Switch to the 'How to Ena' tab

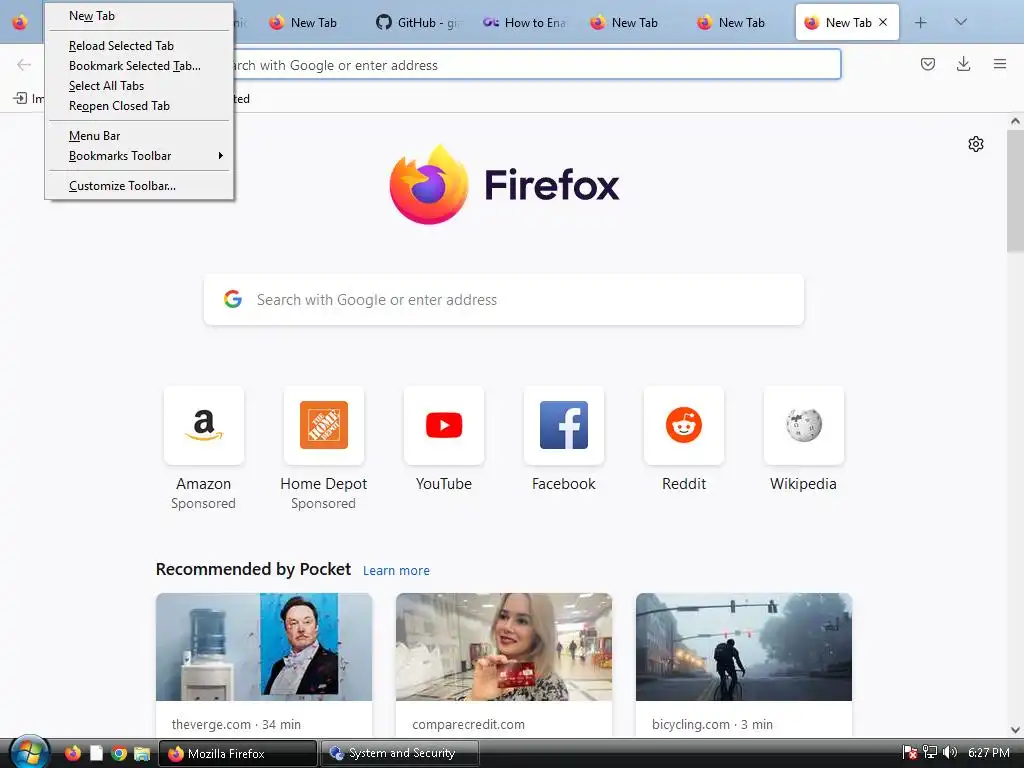click(525, 23)
